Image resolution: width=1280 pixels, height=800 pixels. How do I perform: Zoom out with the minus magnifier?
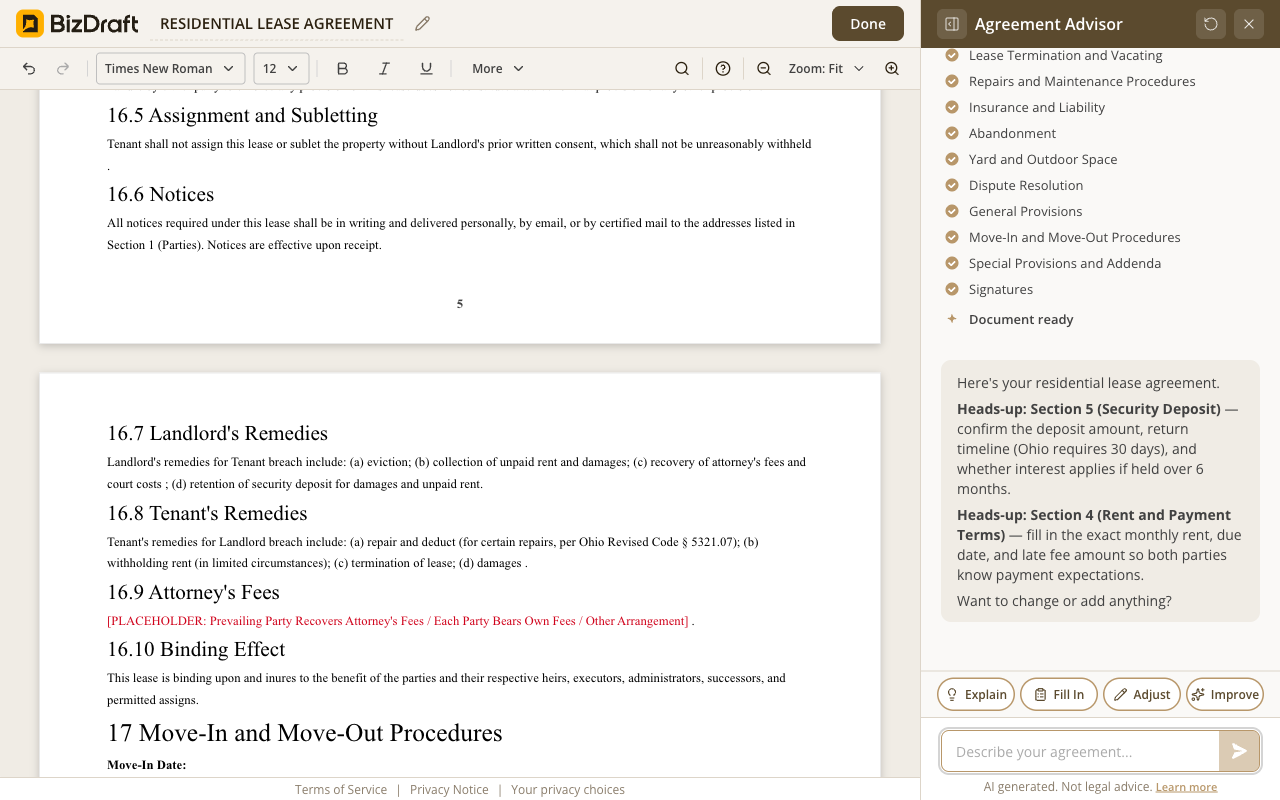pyautogui.click(x=764, y=68)
